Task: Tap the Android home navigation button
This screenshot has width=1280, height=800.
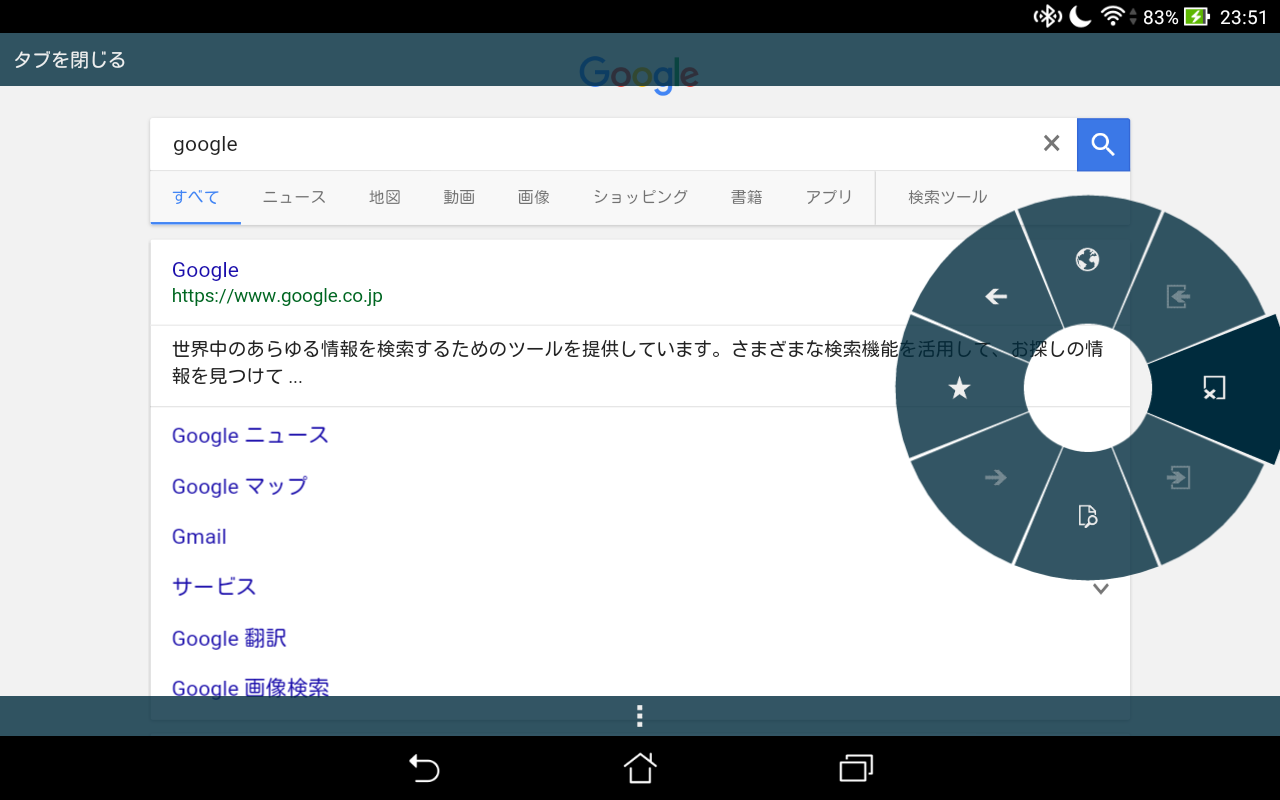Action: pyautogui.click(x=640, y=768)
